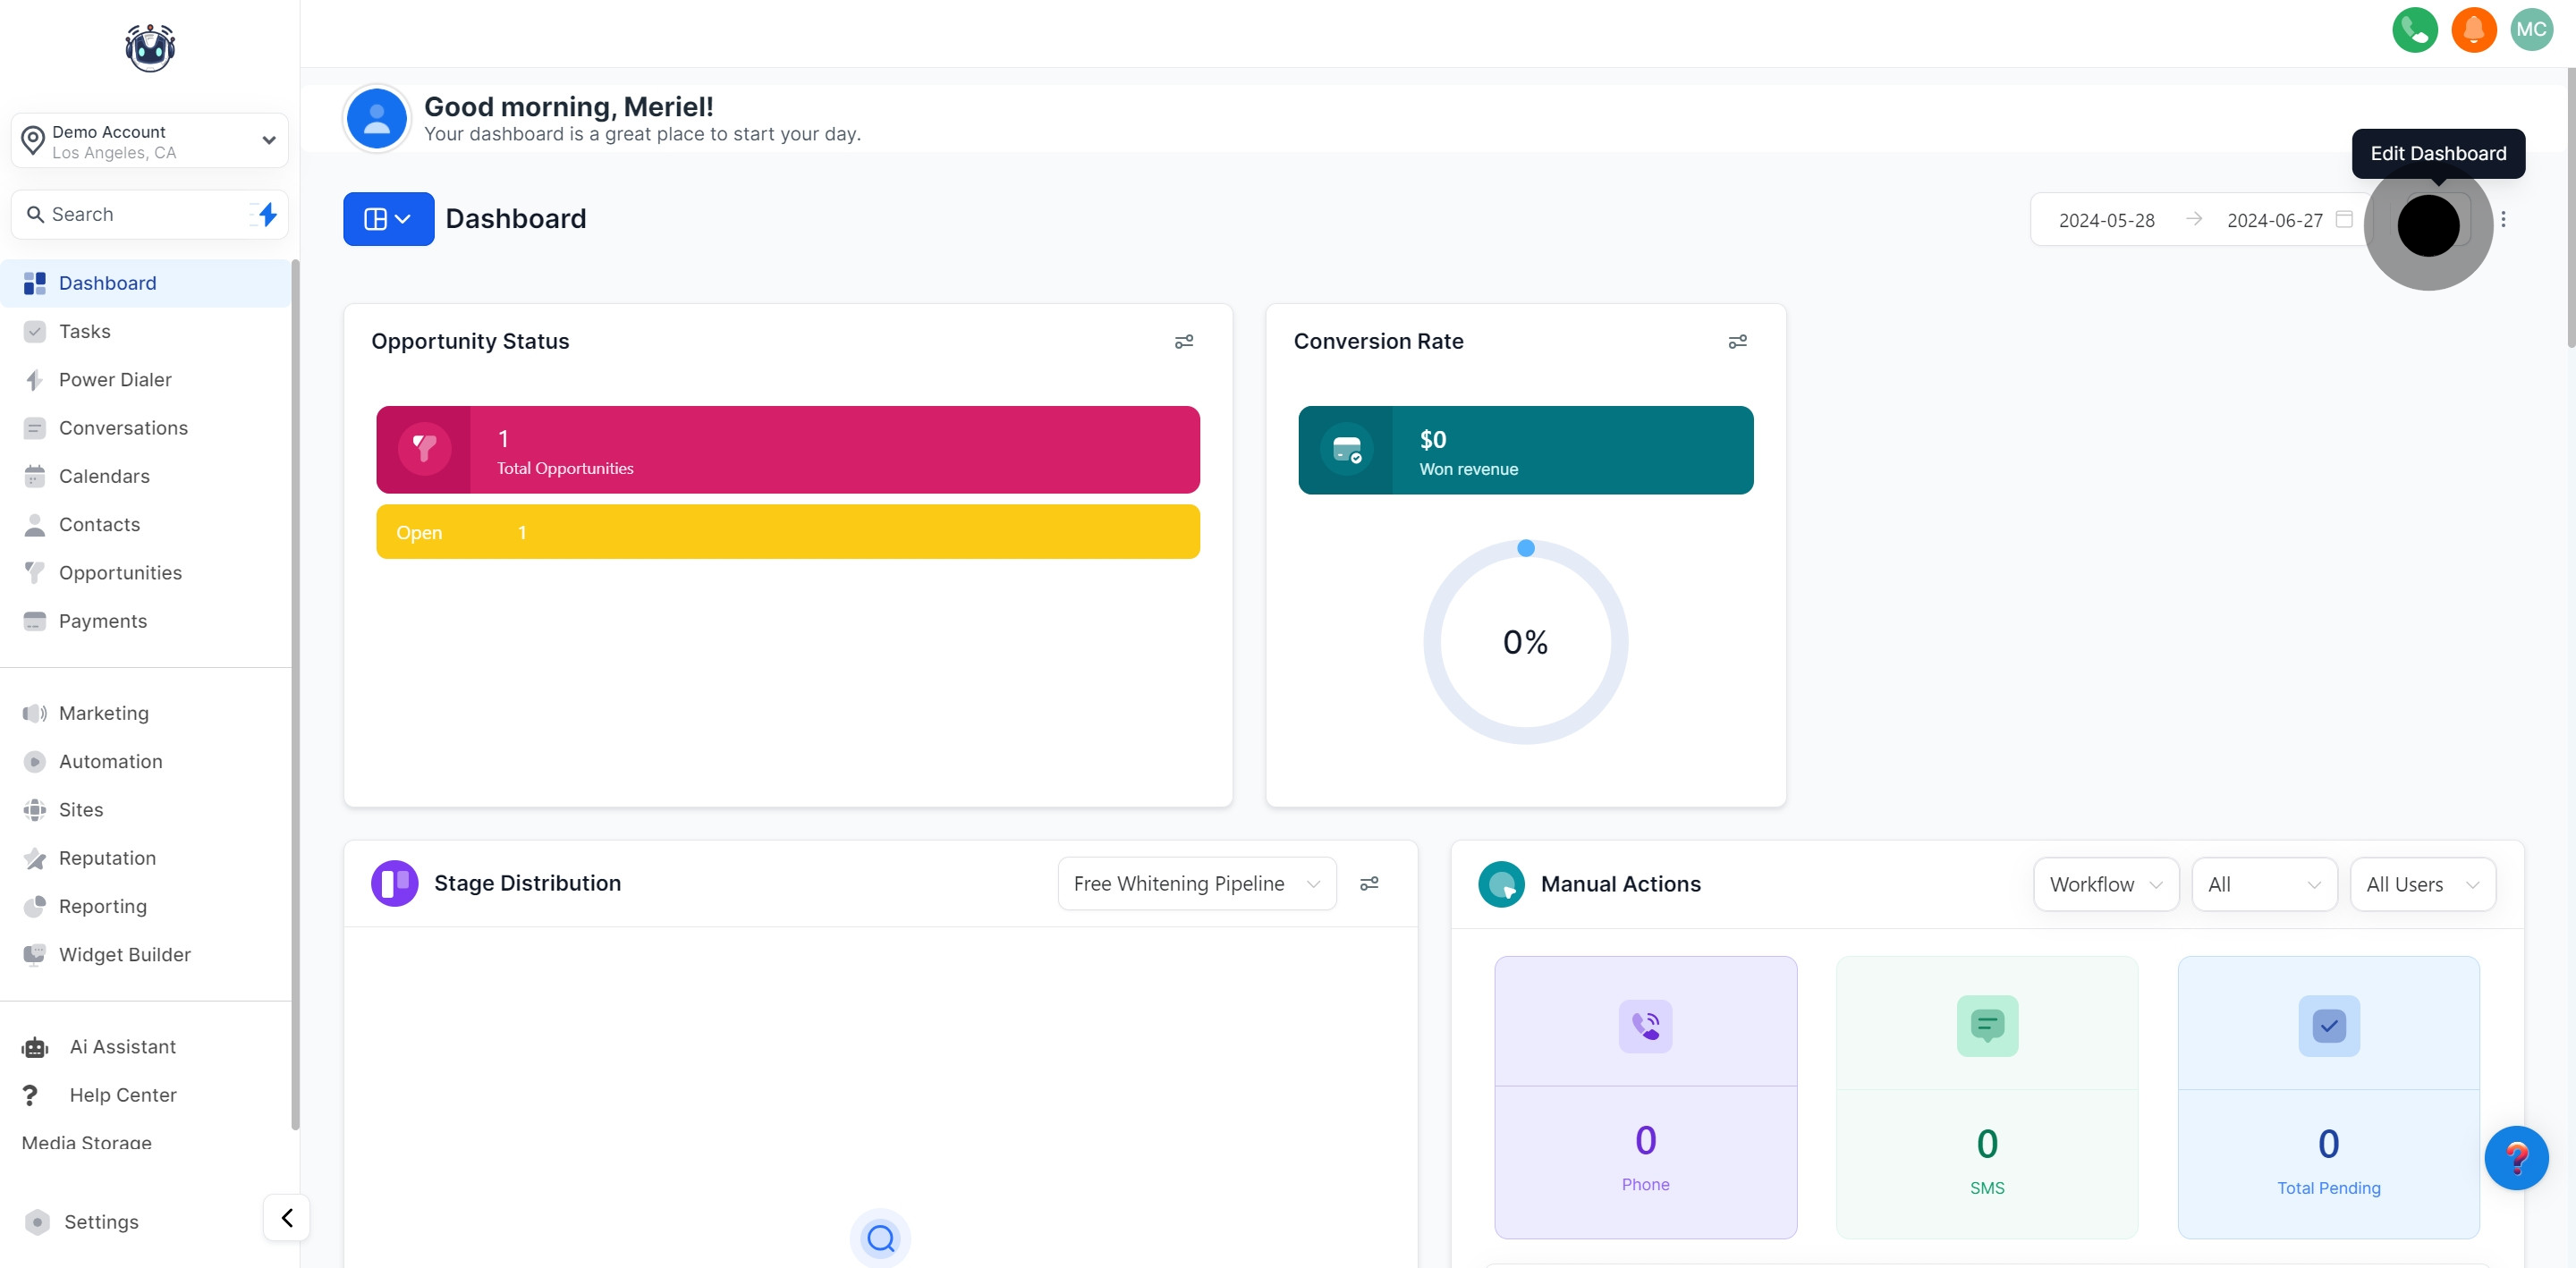Click the MC user avatar

2531,30
